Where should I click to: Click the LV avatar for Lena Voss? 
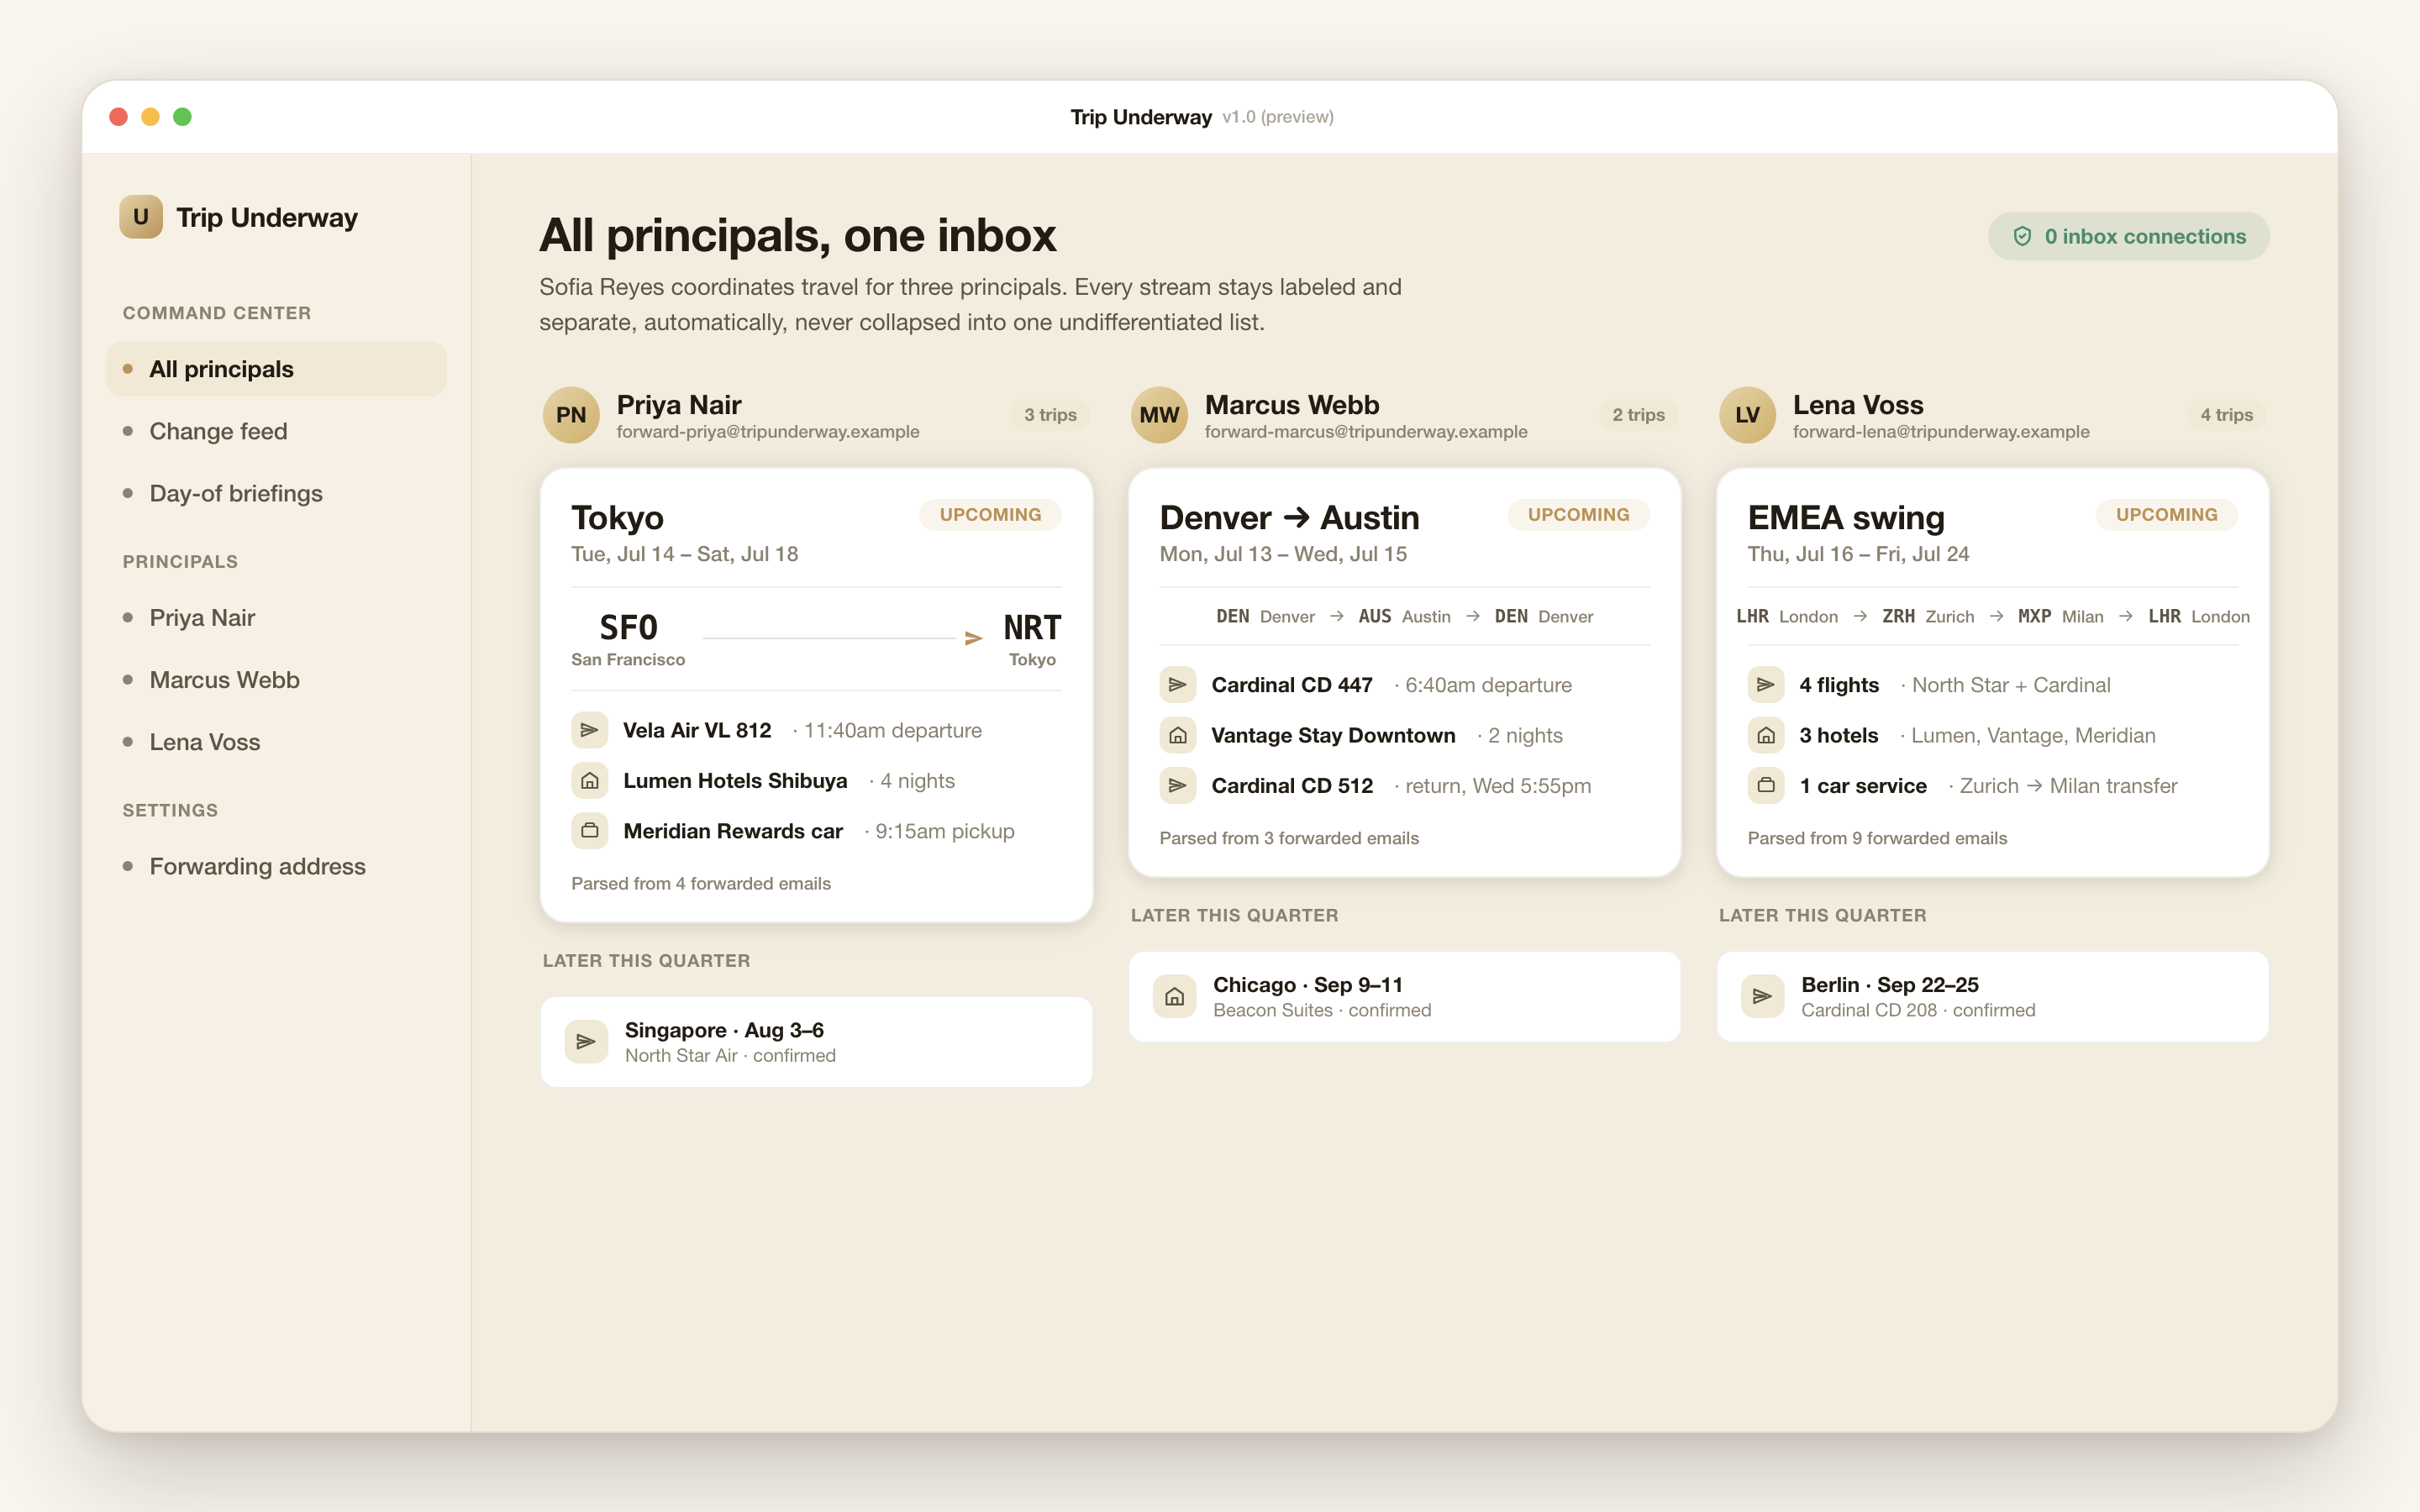1747,415
